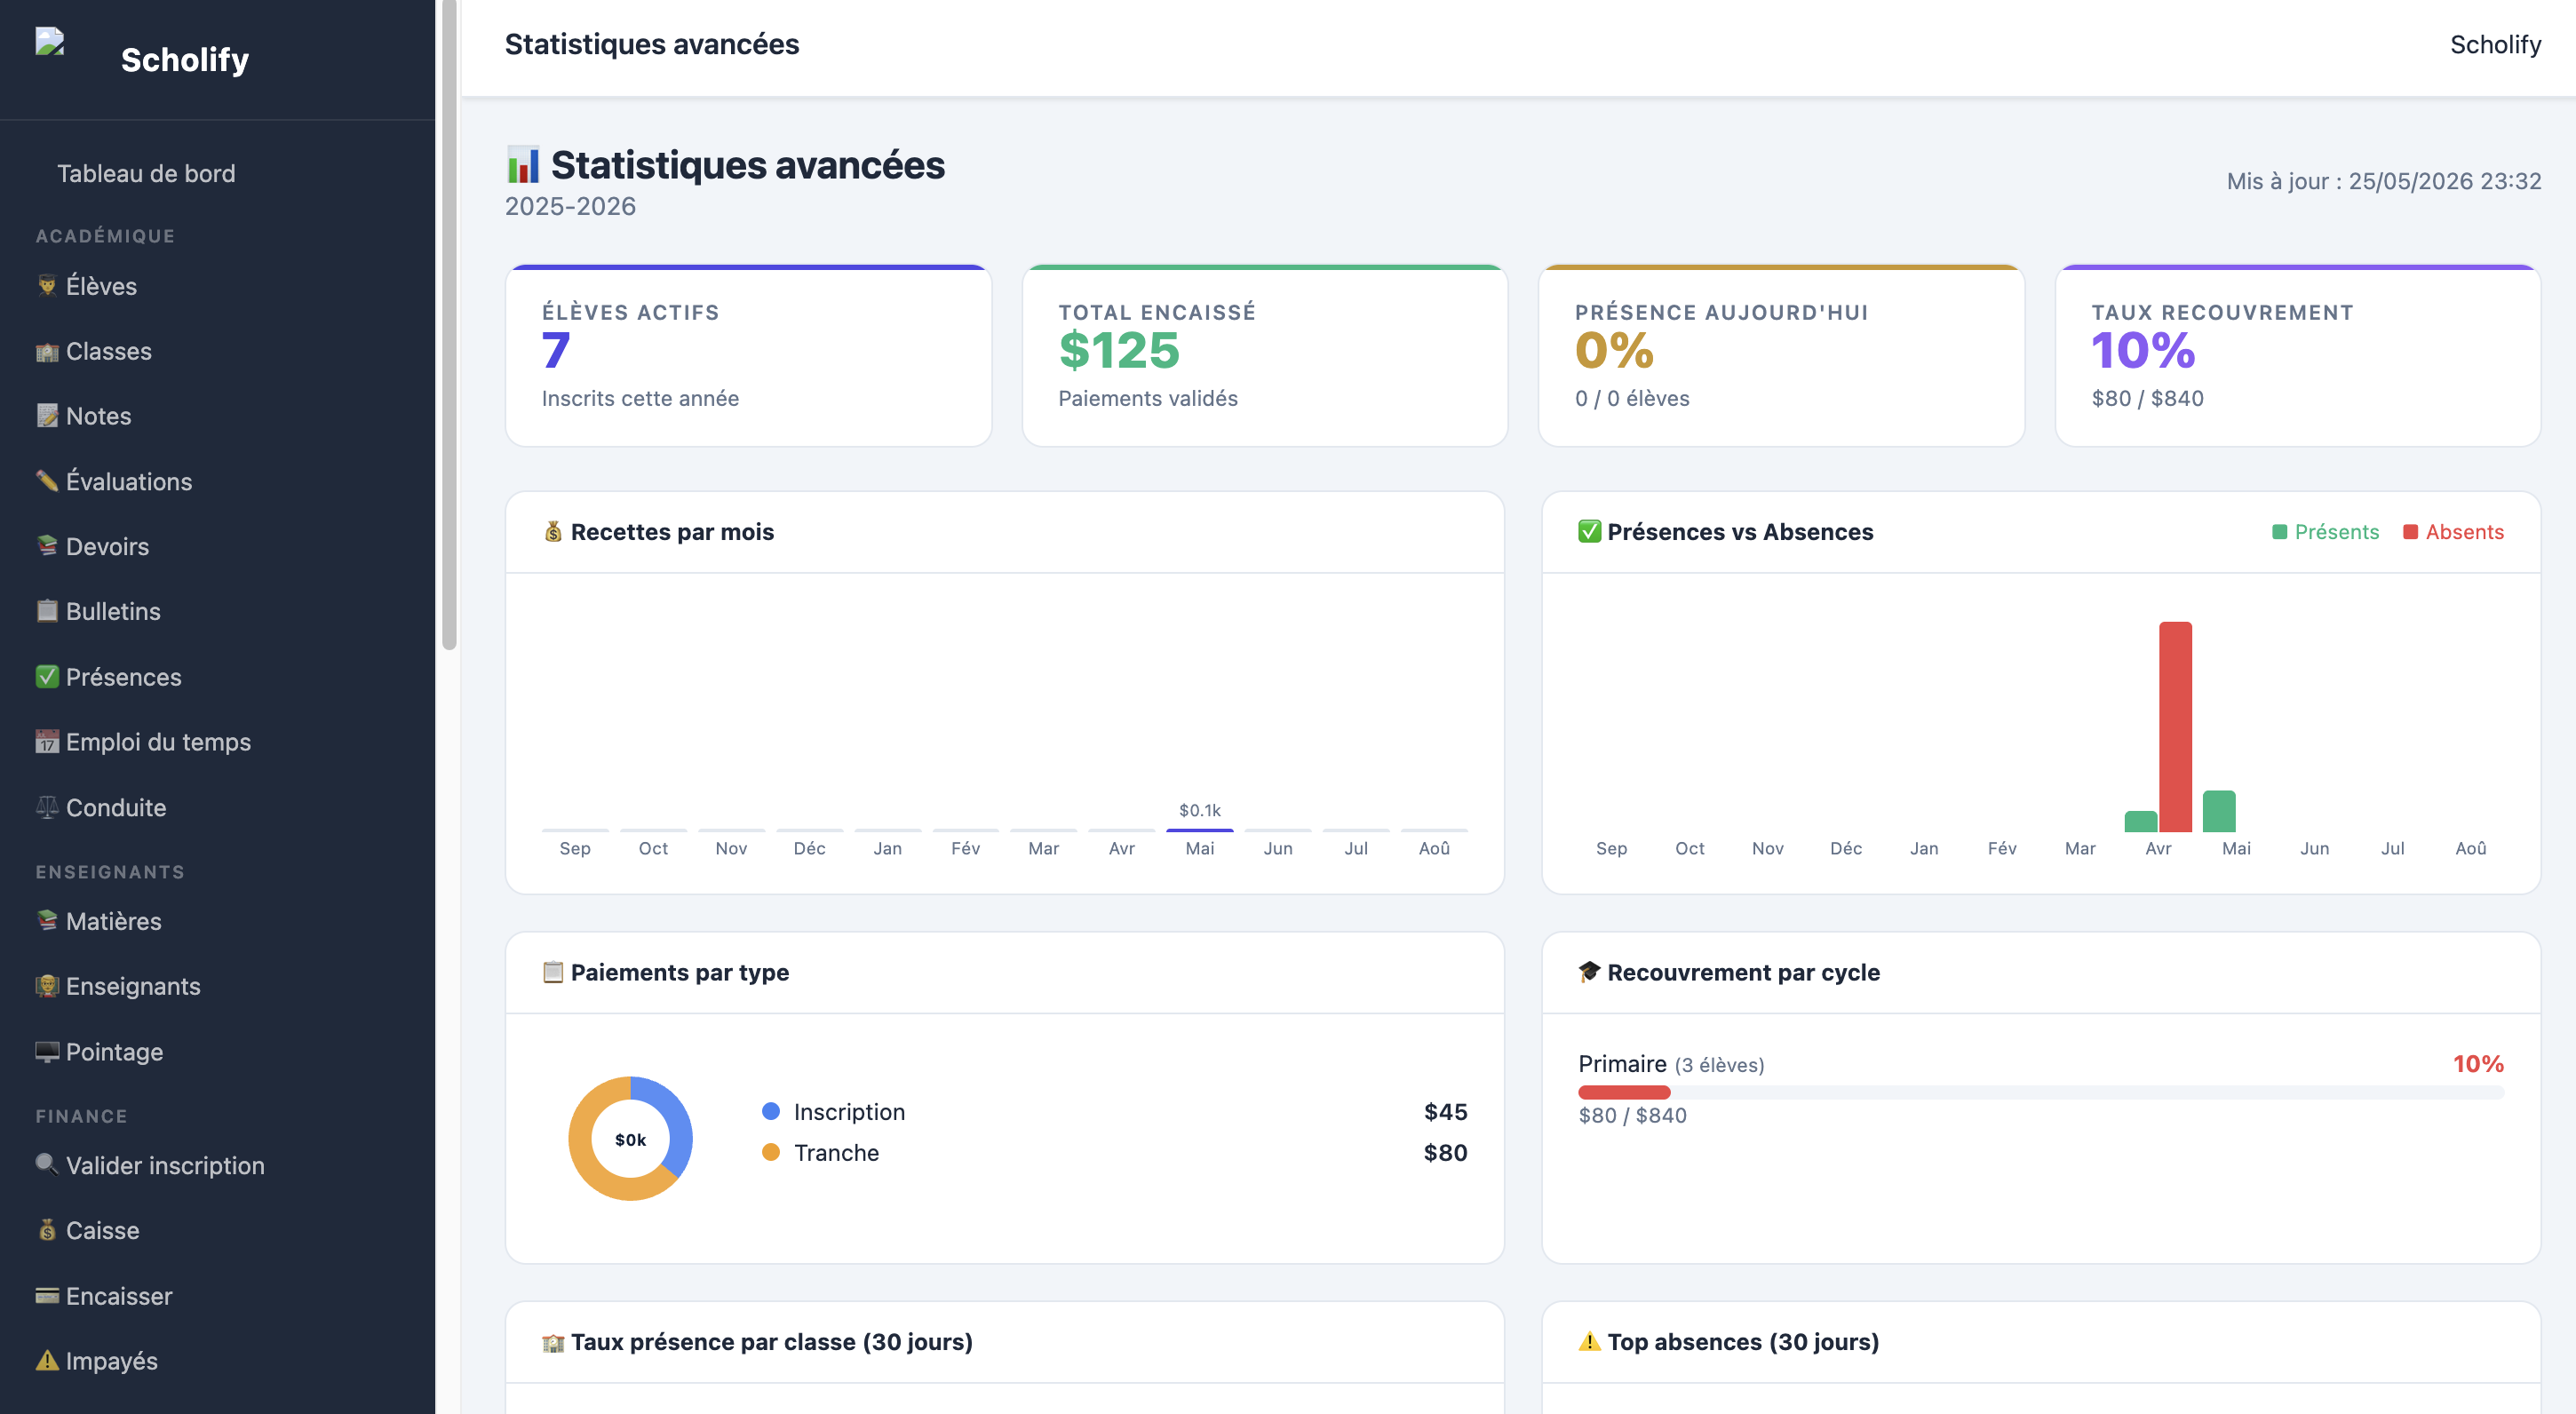Click the Devoirs books icon
Screen dimensions: 2576x1414
pos(47,546)
